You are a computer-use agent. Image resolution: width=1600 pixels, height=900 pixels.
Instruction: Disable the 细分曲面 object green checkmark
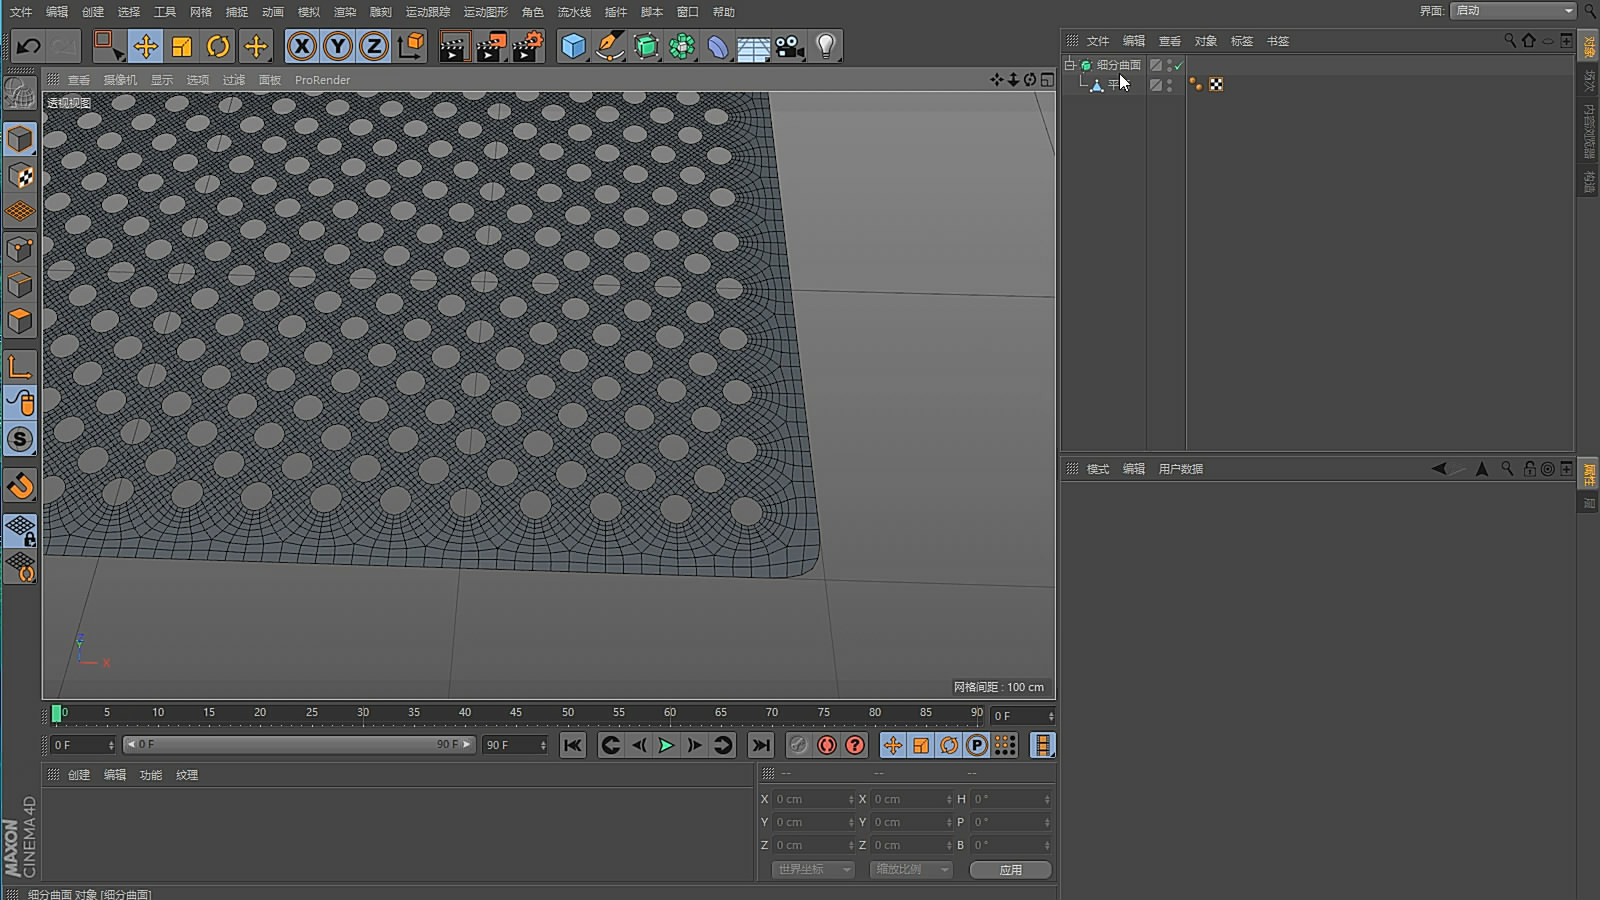1179,65
